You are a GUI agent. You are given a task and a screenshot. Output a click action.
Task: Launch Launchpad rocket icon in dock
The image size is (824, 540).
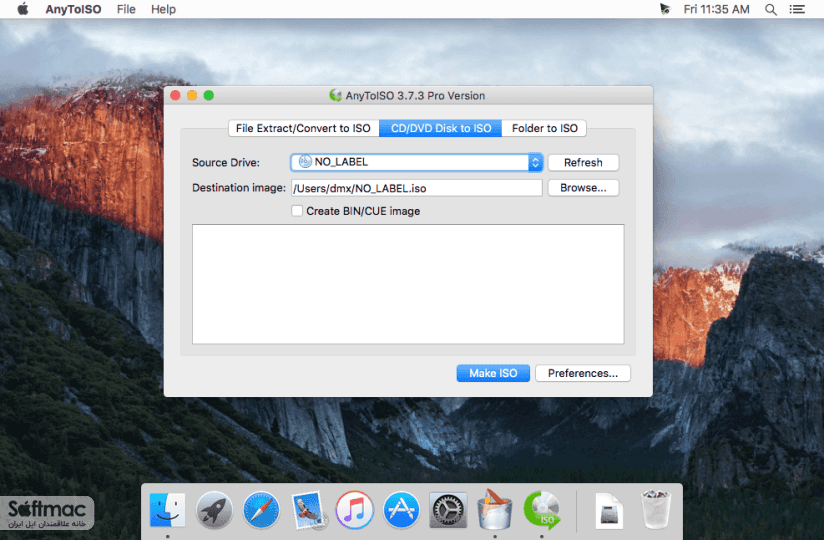tap(214, 510)
